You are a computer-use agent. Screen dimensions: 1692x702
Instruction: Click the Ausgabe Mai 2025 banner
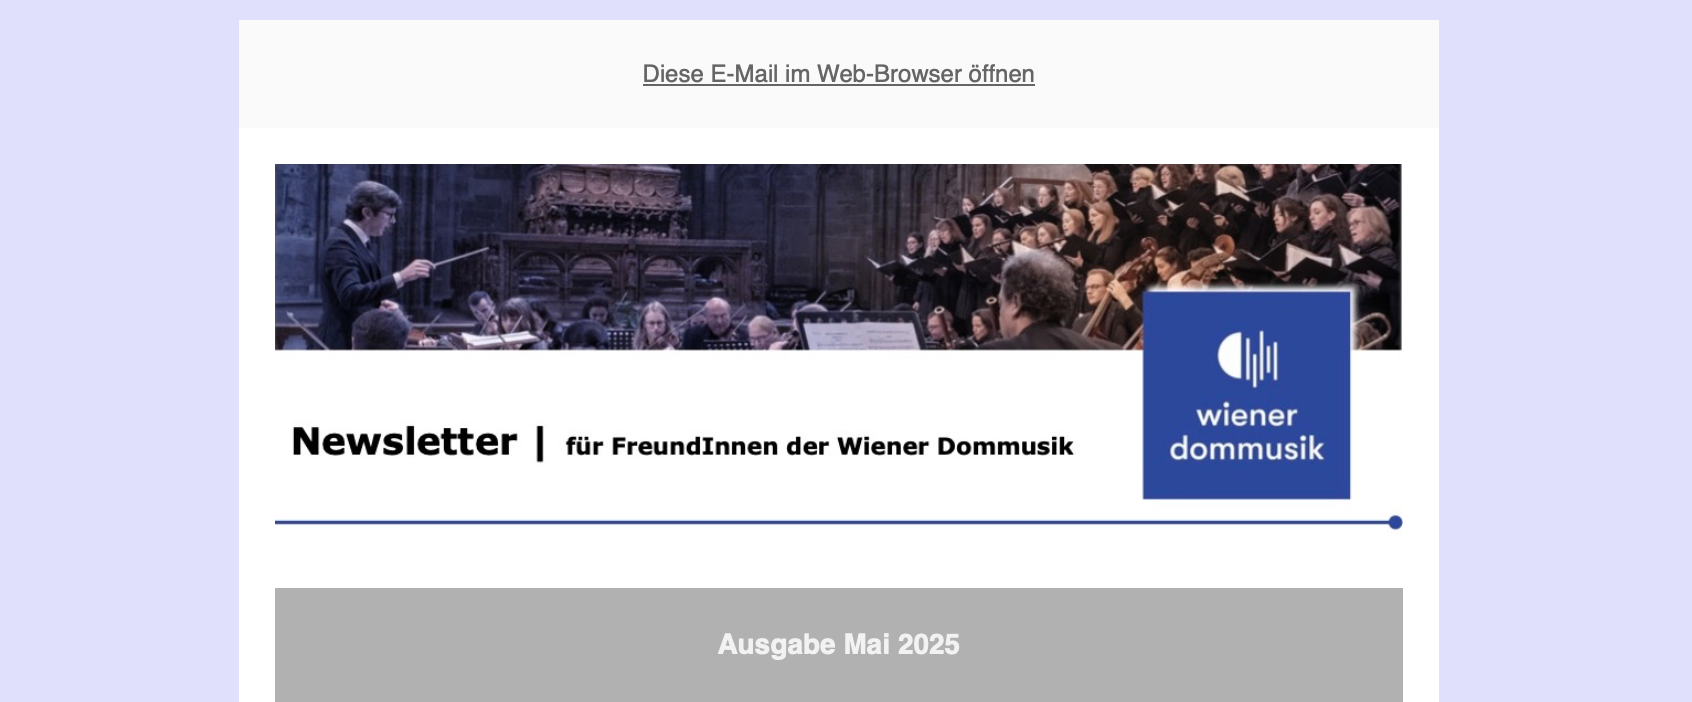(x=838, y=644)
